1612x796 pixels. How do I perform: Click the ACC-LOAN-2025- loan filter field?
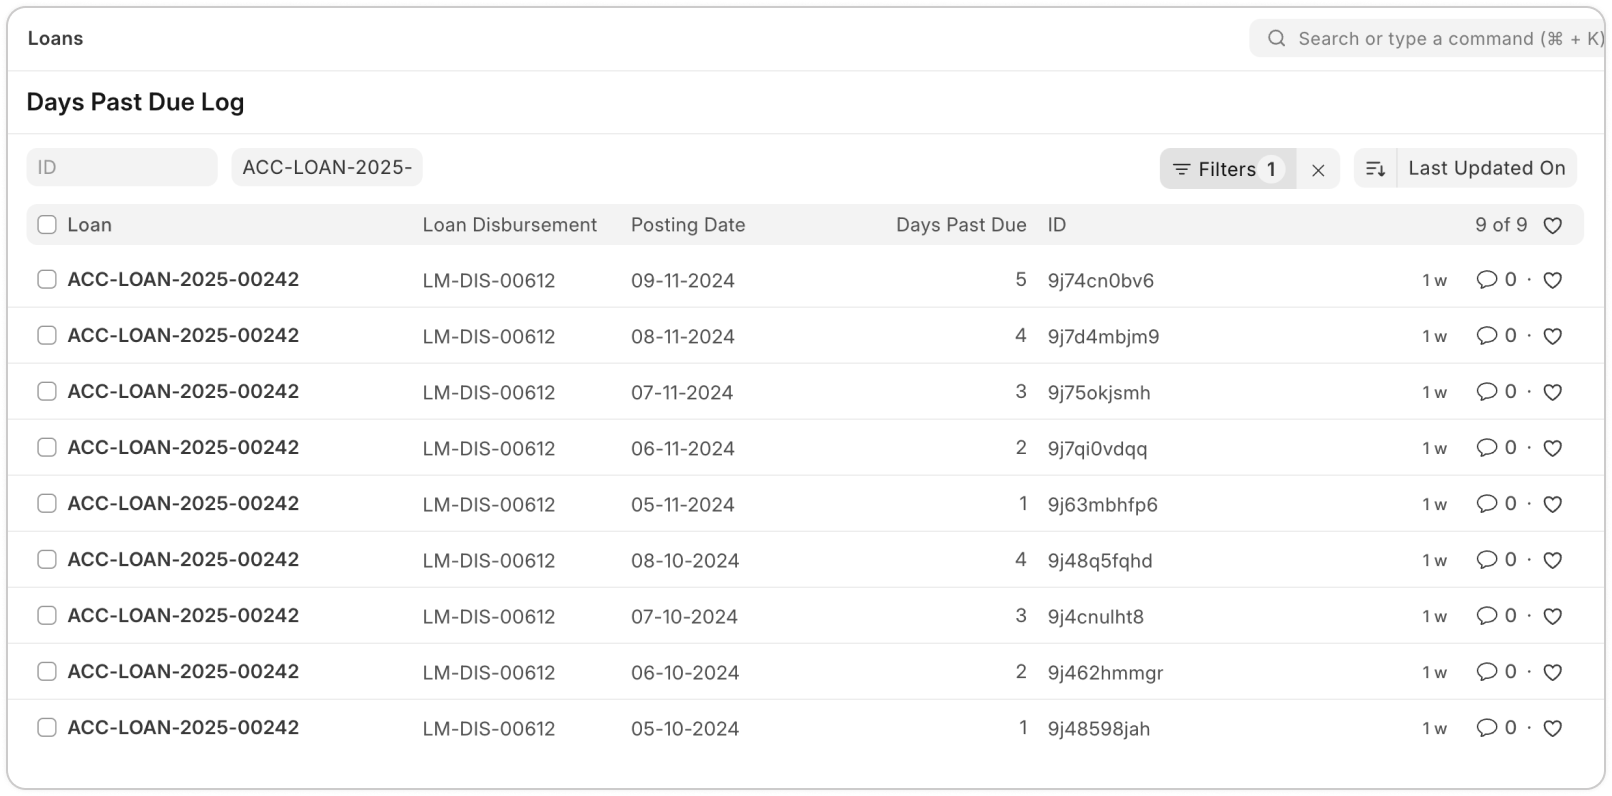pos(327,167)
